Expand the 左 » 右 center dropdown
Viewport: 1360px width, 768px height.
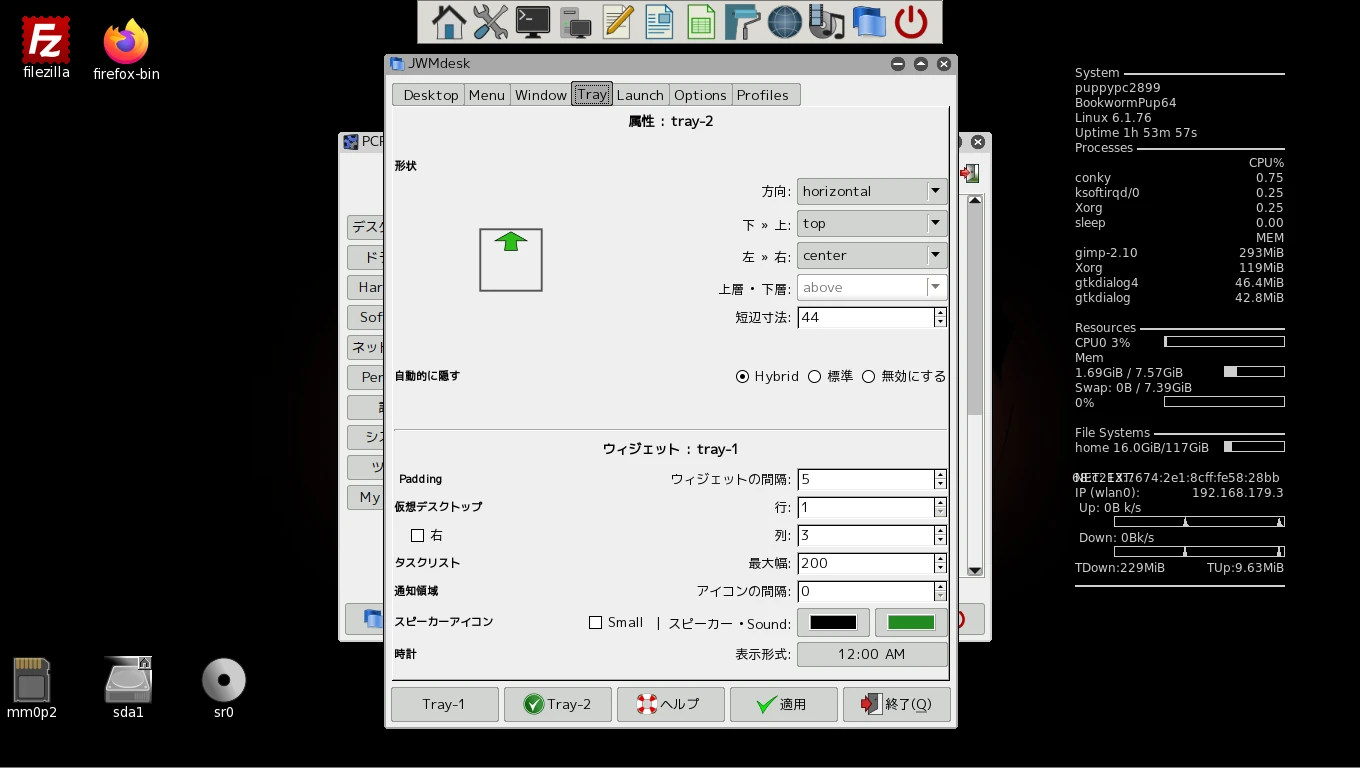[872, 256]
